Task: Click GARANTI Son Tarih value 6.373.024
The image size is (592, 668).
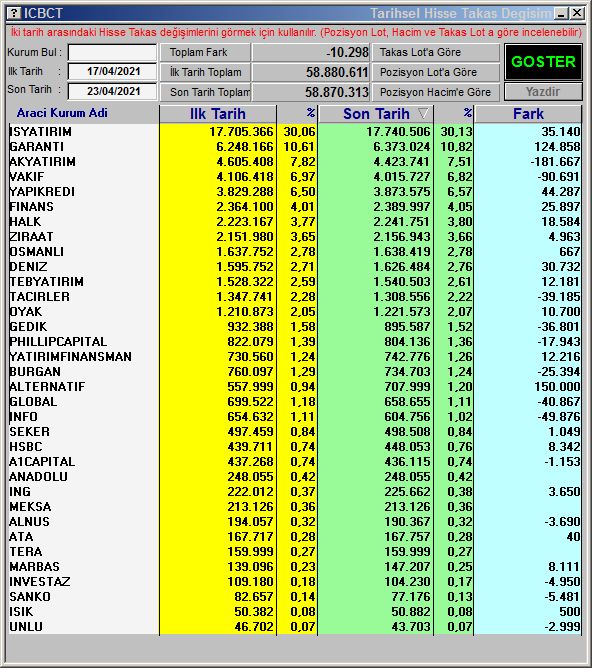Action: click(x=402, y=147)
